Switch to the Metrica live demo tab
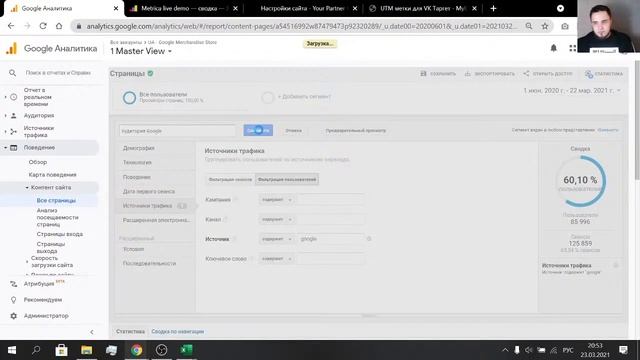Screen dimensions: 640x360 point(184,8)
